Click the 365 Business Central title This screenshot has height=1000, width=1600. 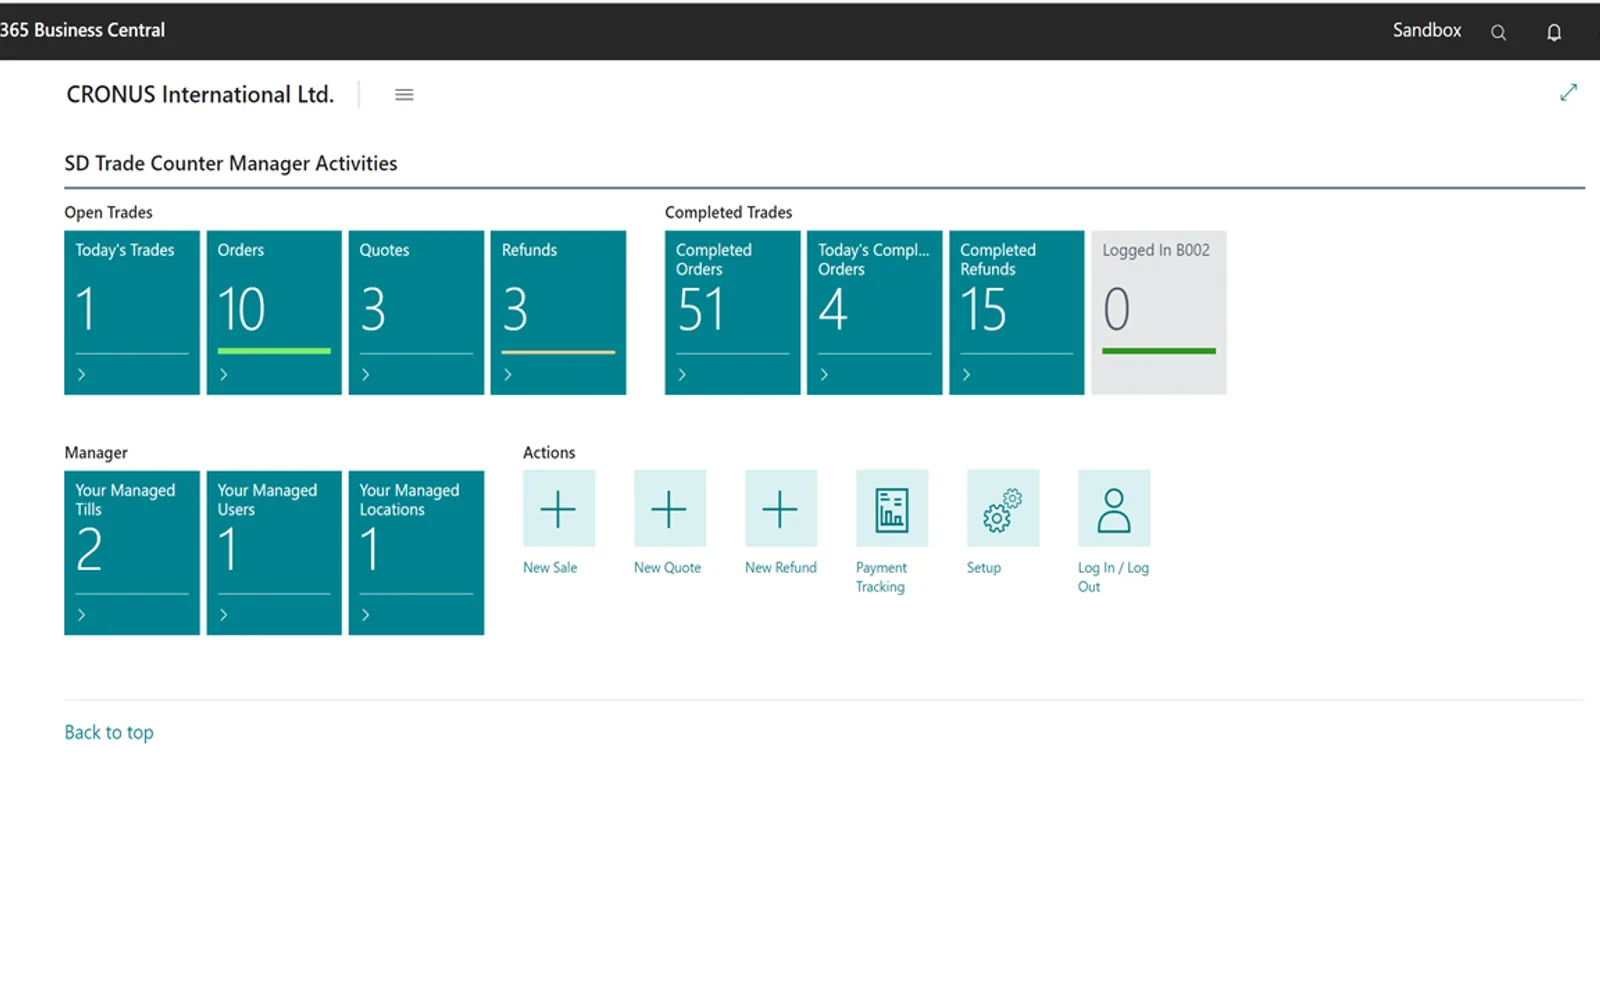point(83,30)
